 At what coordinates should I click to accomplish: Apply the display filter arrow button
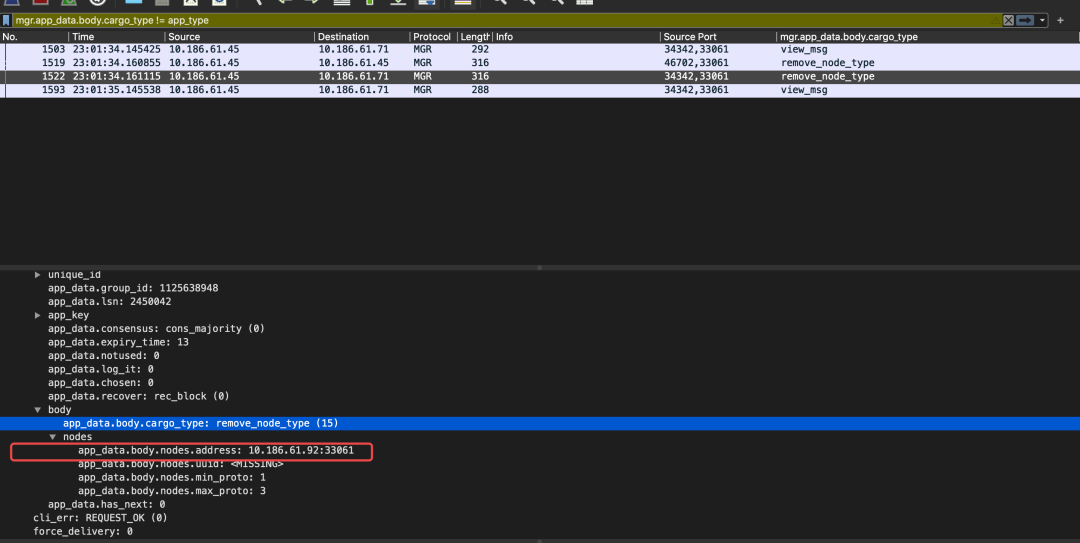point(1024,20)
